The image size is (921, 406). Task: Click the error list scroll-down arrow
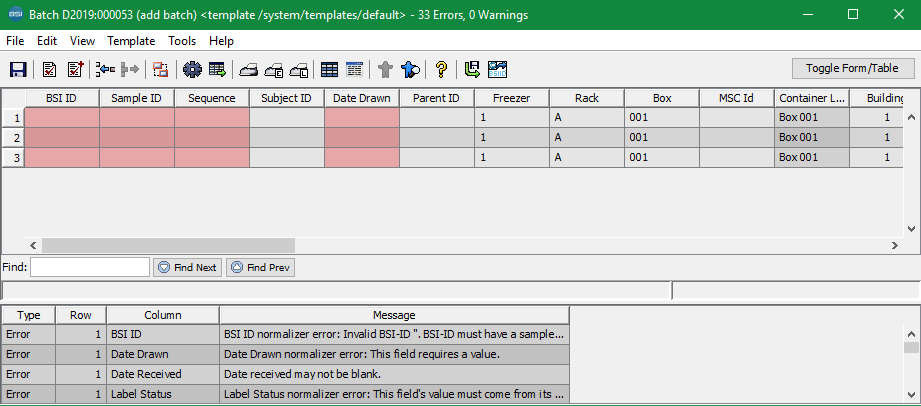coord(911,395)
